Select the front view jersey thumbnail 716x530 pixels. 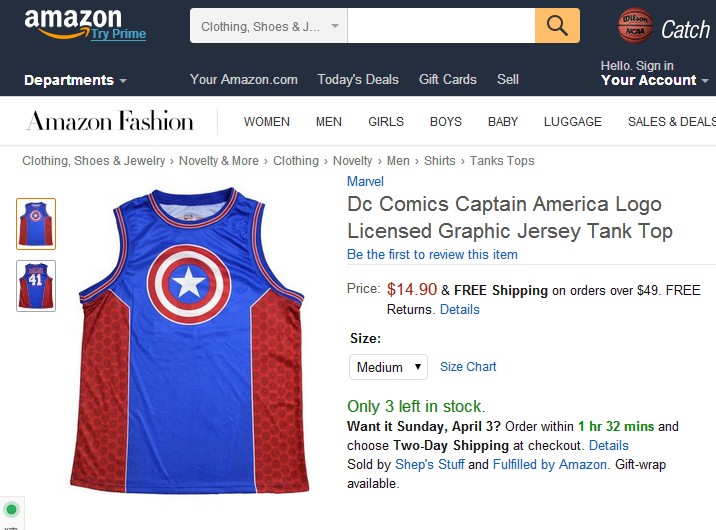36,223
